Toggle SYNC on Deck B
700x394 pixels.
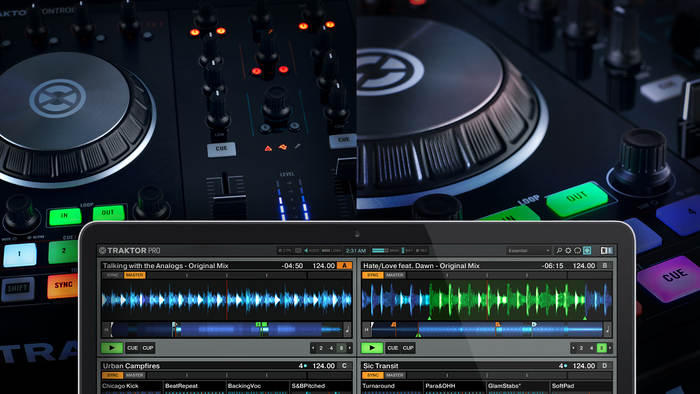point(373,275)
